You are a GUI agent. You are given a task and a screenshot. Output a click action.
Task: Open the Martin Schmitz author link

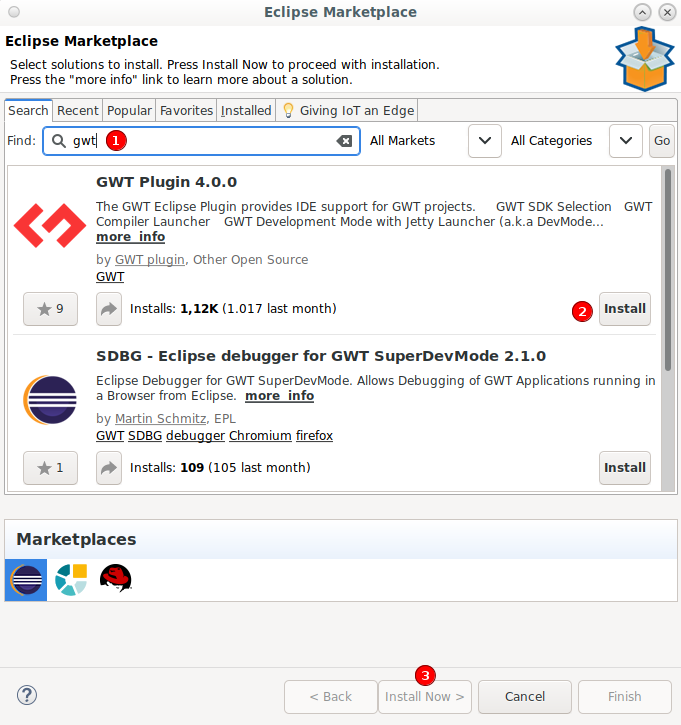pos(160,418)
